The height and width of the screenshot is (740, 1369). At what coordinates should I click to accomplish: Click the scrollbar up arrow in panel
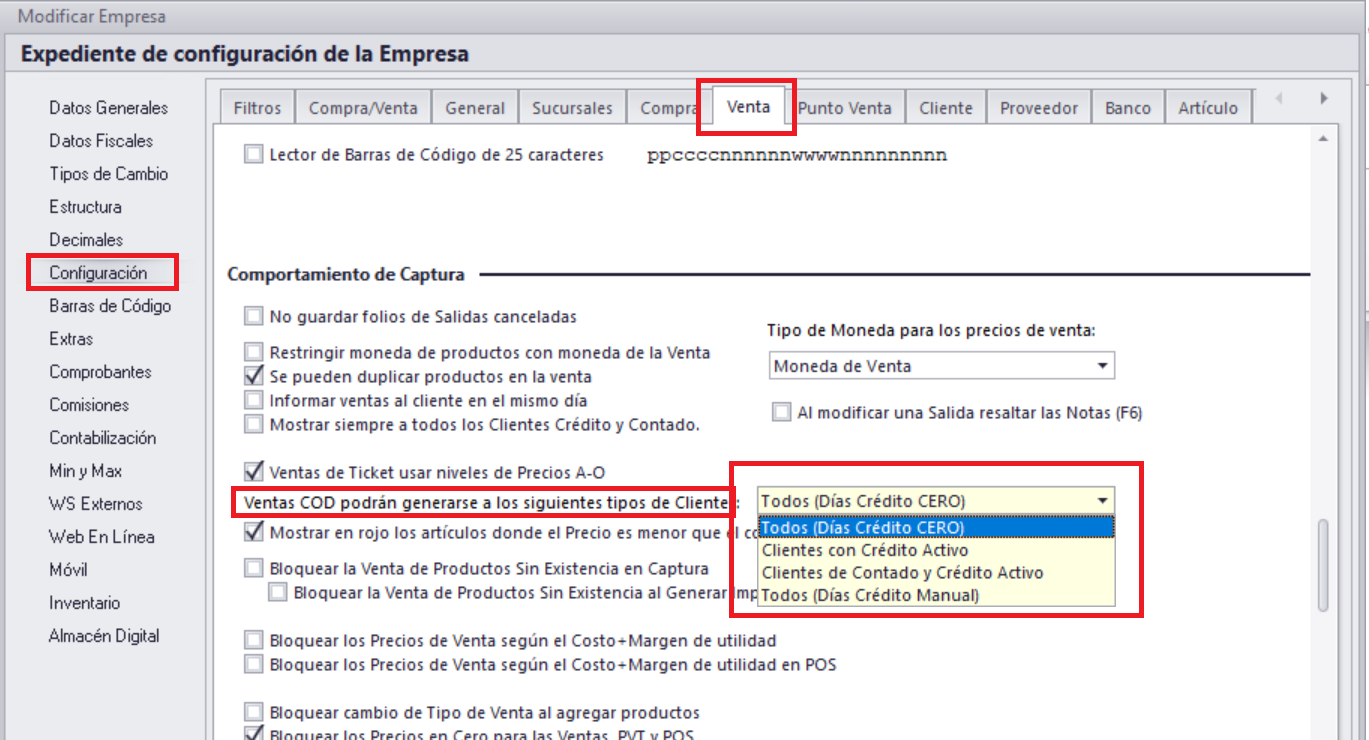[x=1323, y=138]
